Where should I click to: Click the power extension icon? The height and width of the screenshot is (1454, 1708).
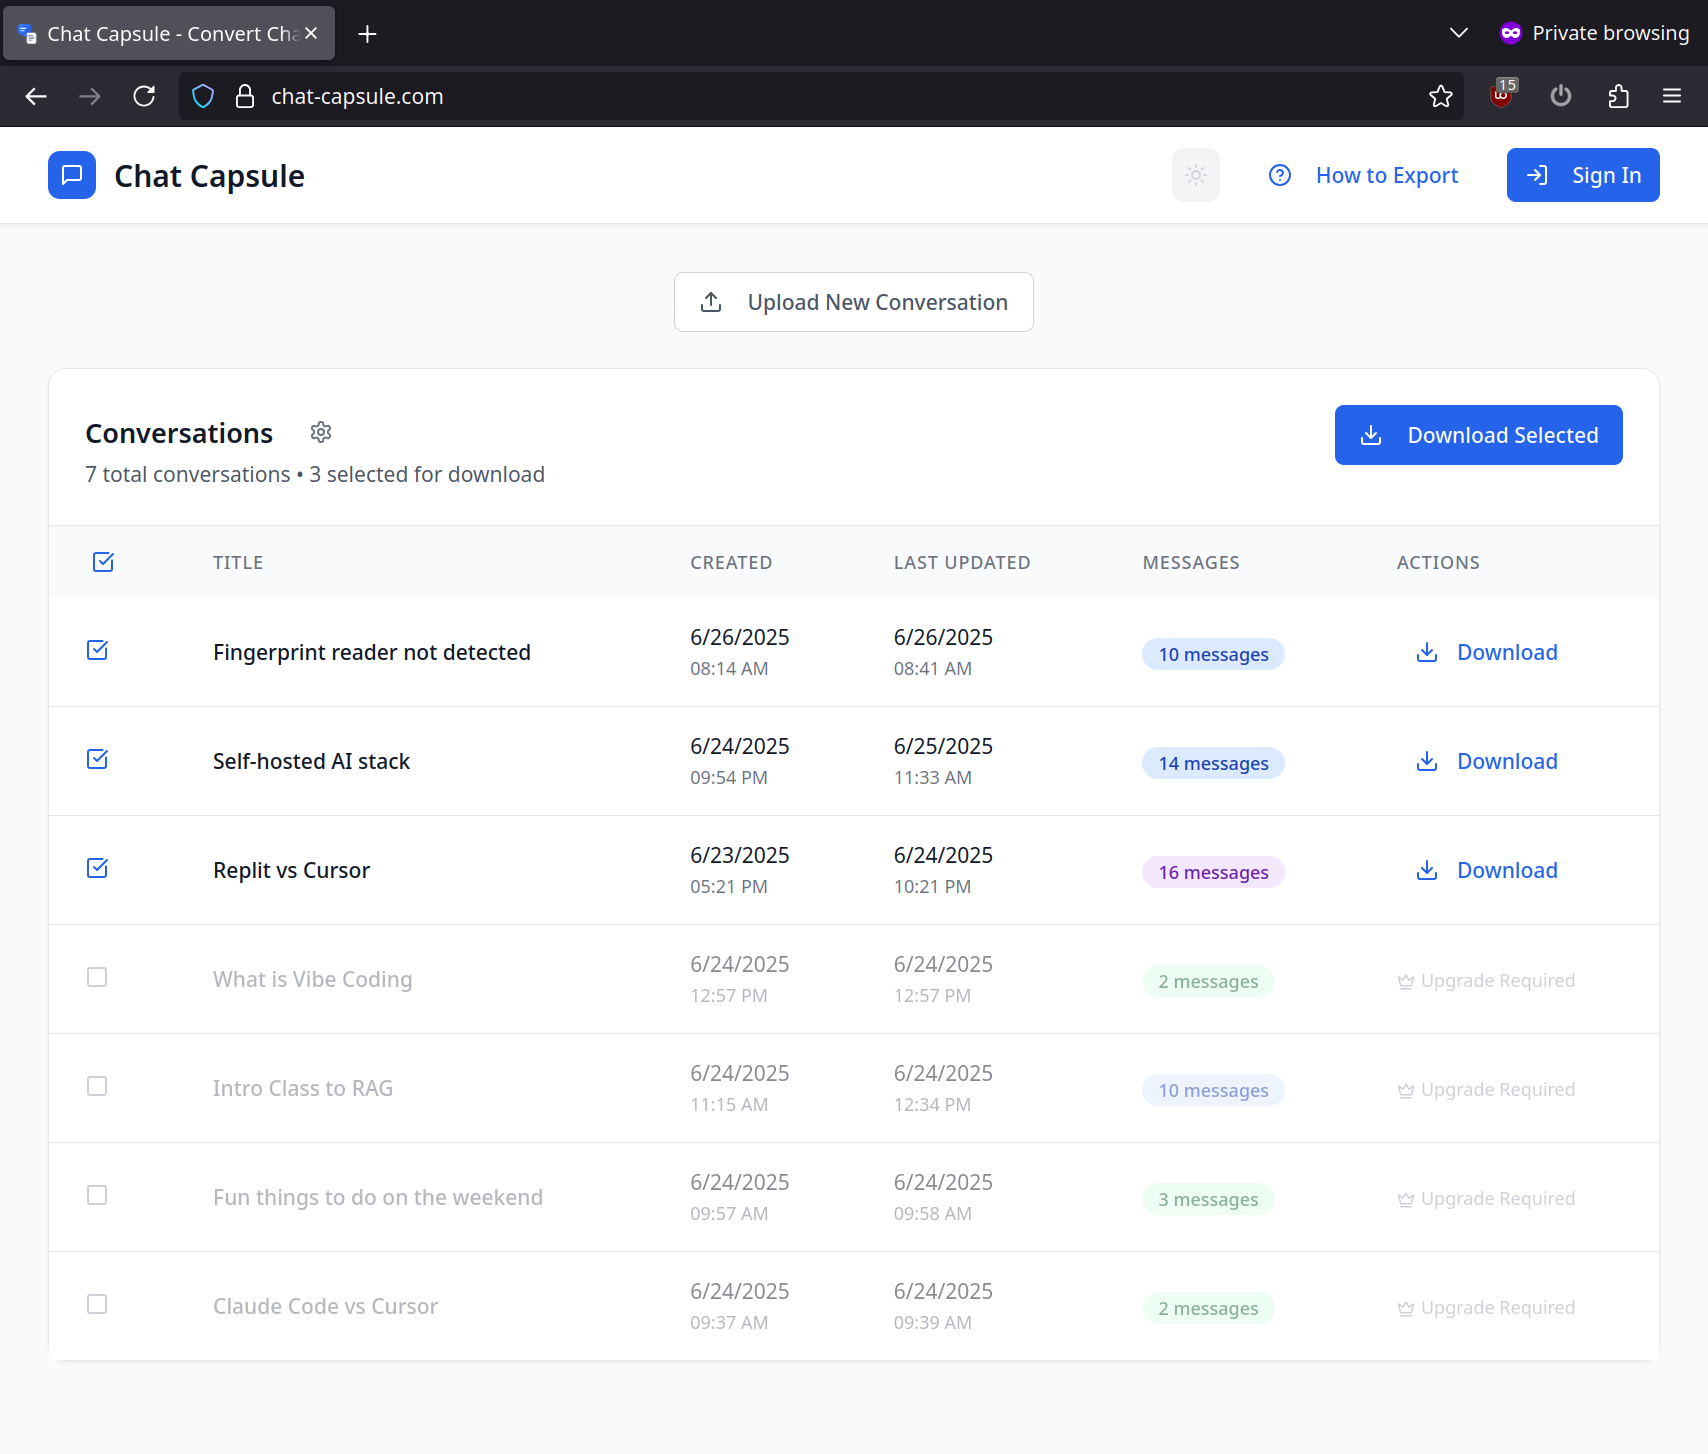click(x=1561, y=96)
